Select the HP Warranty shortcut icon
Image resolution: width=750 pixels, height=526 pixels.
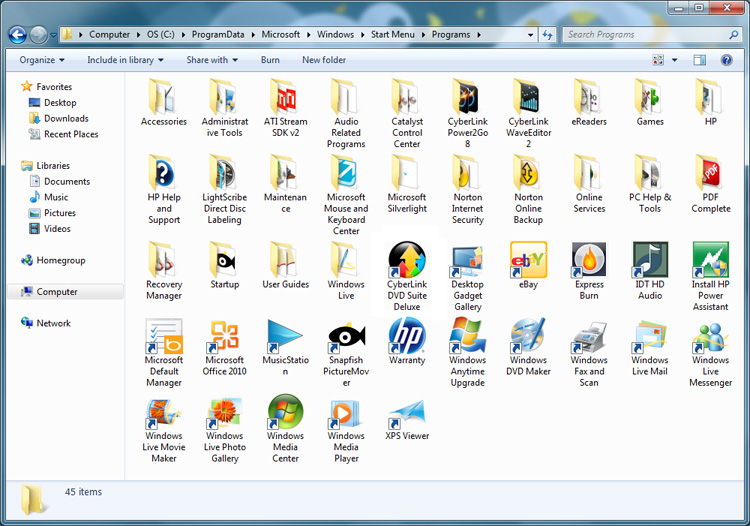click(407, 336)
